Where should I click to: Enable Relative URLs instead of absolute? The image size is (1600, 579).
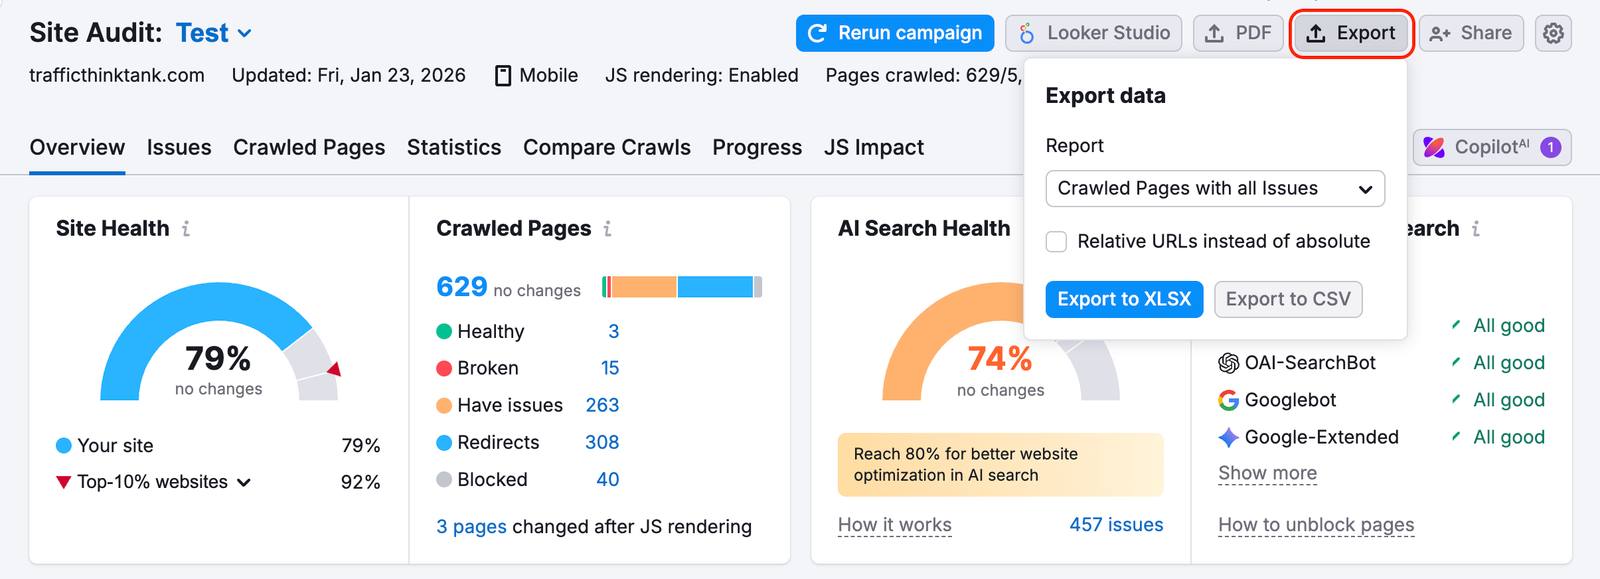[1056, 241]
